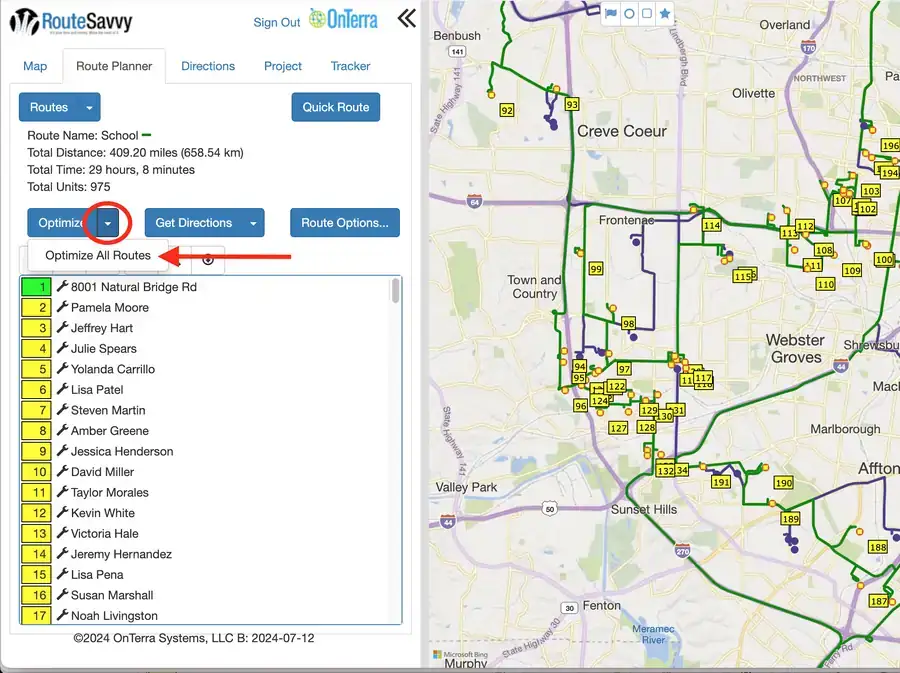Image resolution: width=900 pixels, height=673 pixels.
Task: Choose Optimize All Routes menu entry
Action: click(98, 255)
